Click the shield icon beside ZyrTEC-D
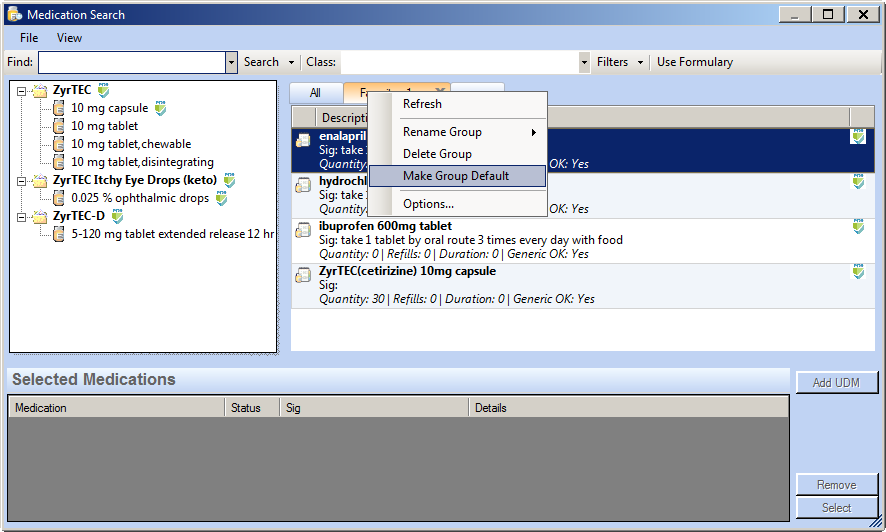The width and height of the screenshot is (886, 532). point(118,216)
